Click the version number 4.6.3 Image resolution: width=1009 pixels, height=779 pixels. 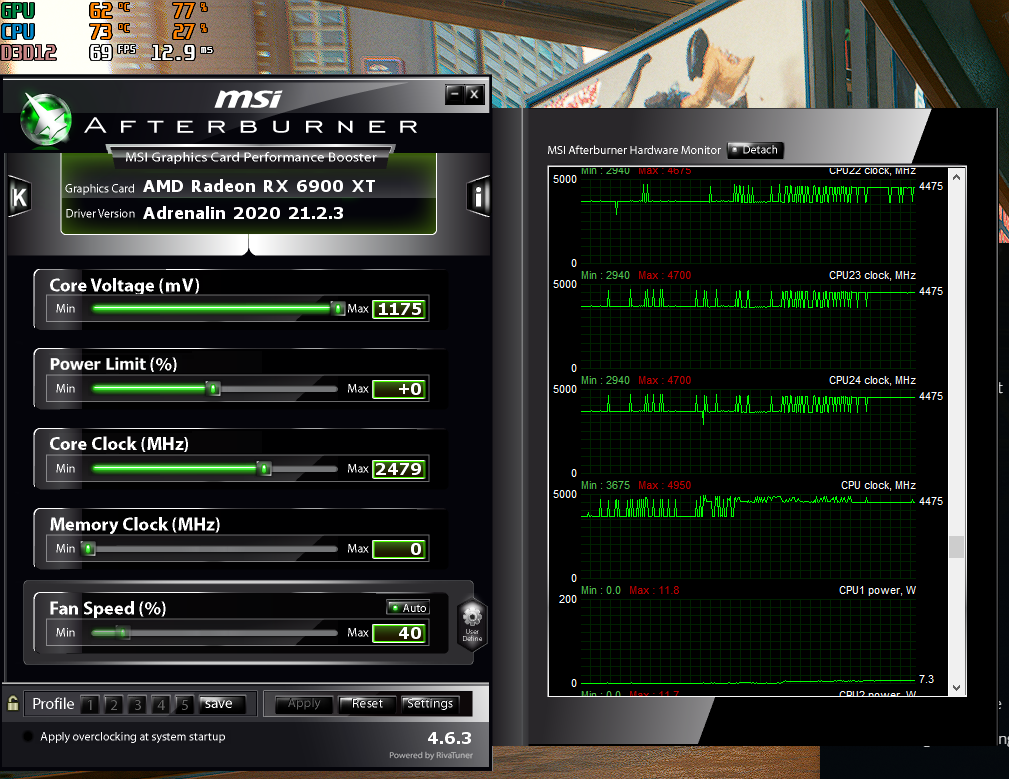click(x=449, y=738)
